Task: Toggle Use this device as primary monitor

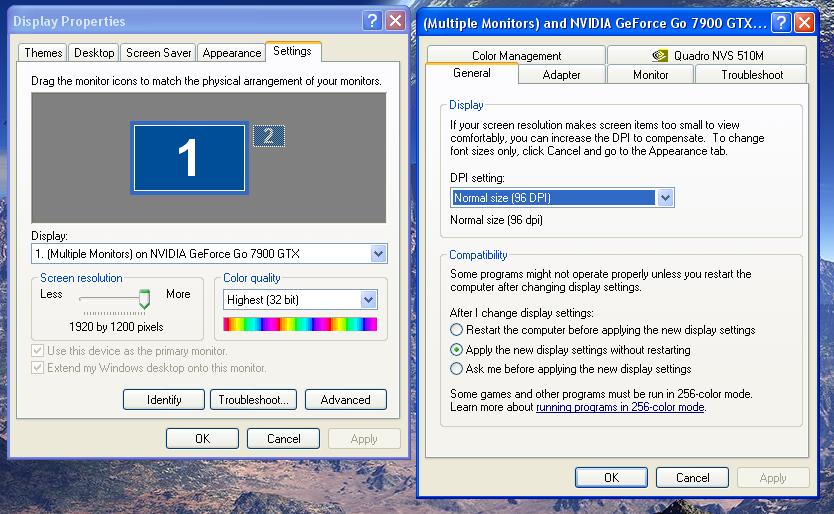Action: (x=37, y=351)
